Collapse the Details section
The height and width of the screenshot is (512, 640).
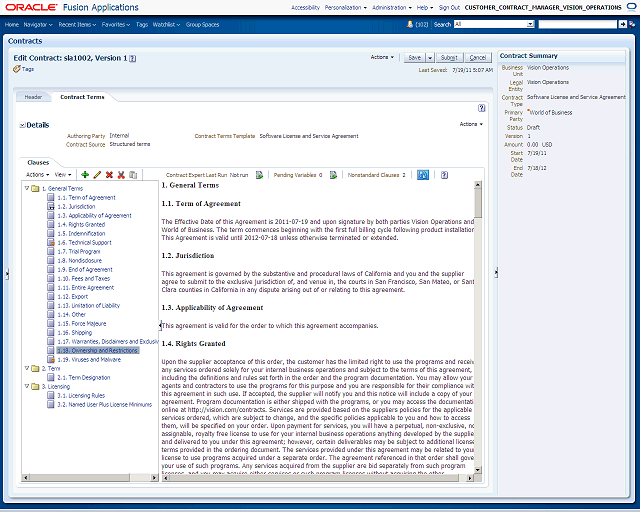(22, 125)
